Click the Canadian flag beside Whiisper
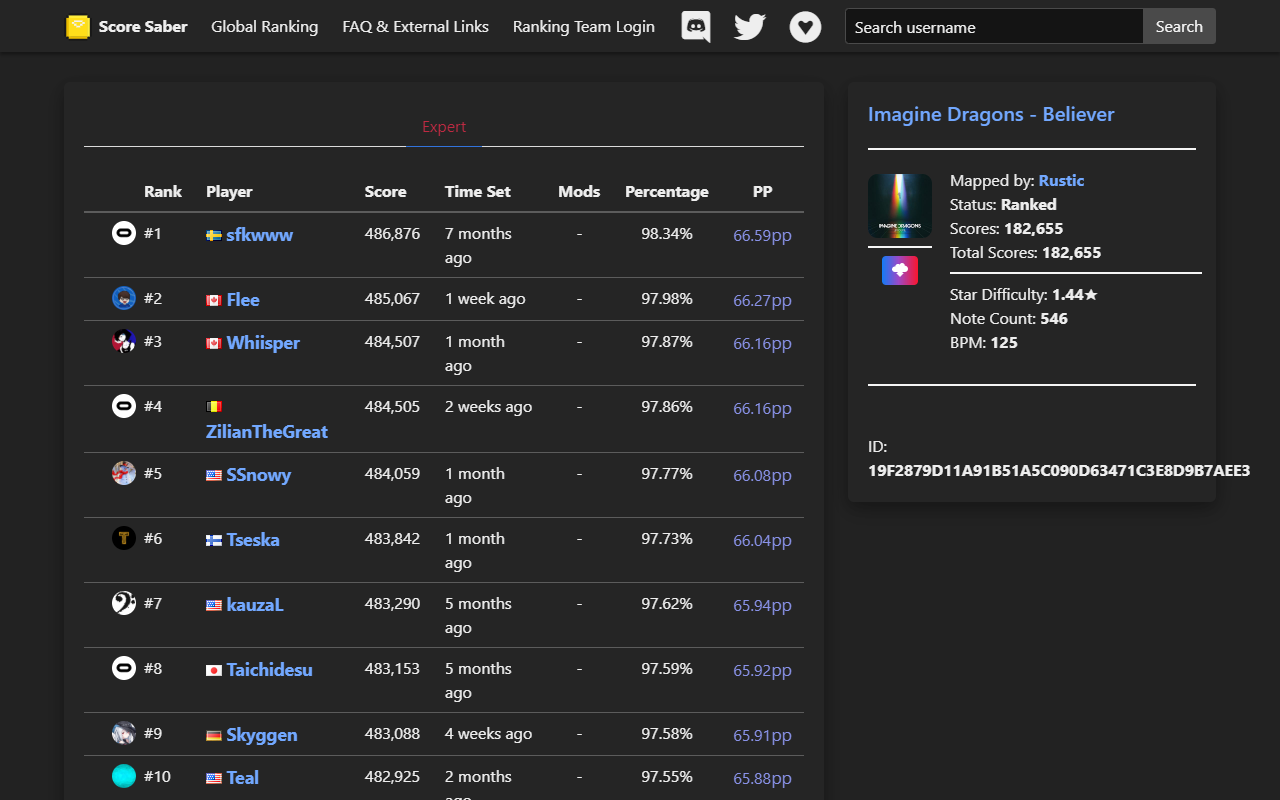1280x800 pixels. [x=214, y=344]
